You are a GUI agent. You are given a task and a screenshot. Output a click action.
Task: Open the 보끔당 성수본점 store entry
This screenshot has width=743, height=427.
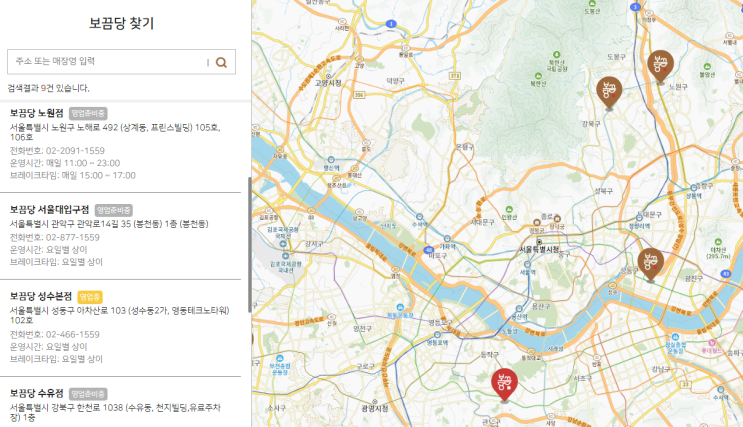(121, 327)
